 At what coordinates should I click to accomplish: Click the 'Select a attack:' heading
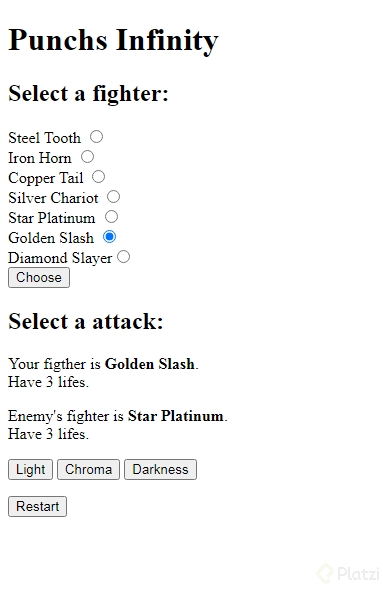[85, 321]
